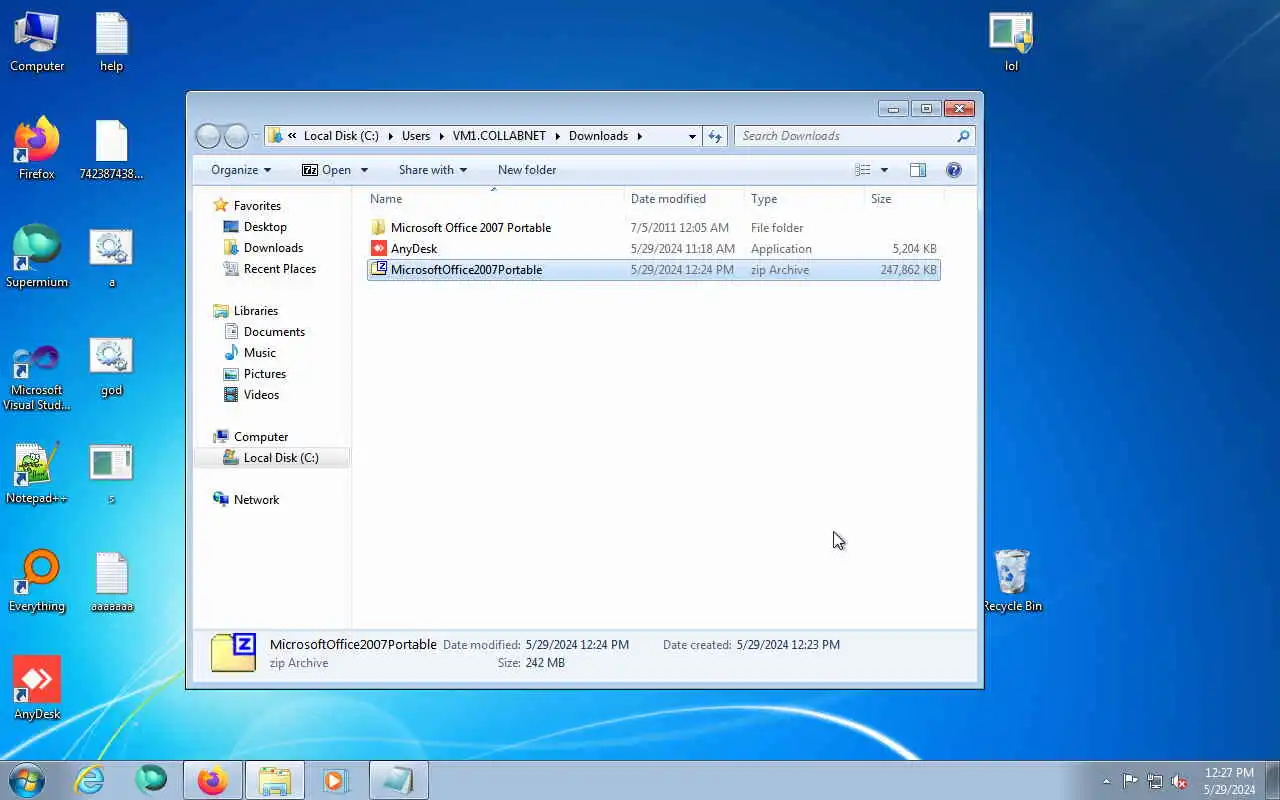
Task: Select desktop file named 'a'
Action: click(x=111, y=257)
